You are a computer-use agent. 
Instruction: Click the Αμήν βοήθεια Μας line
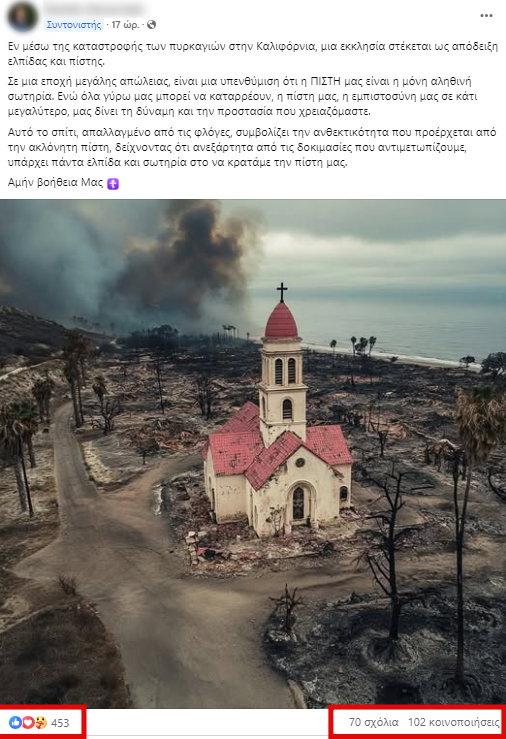(56, 183)
